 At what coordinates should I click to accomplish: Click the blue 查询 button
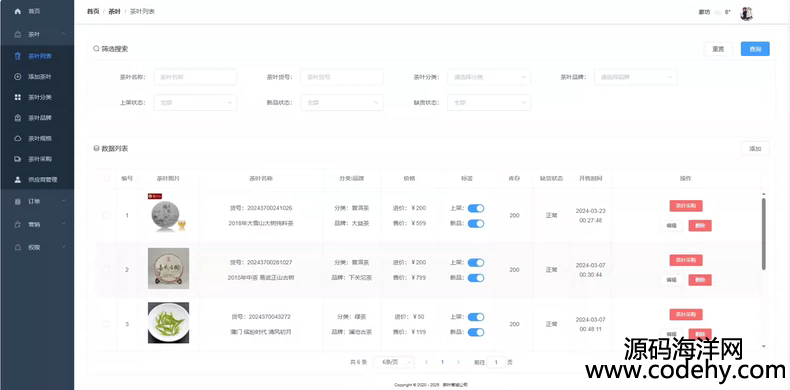pos(755,49)
